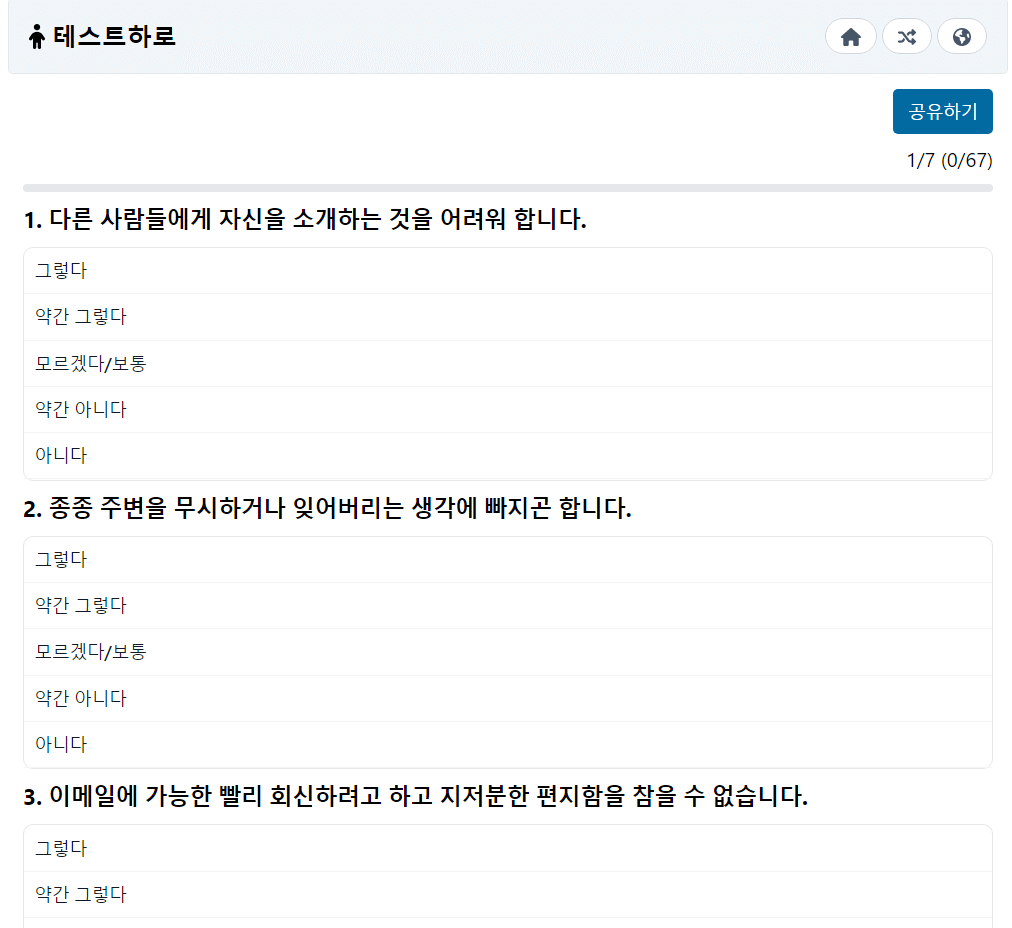Open the home page via the house icon
1012x928 pixels.
coord(851,36)
